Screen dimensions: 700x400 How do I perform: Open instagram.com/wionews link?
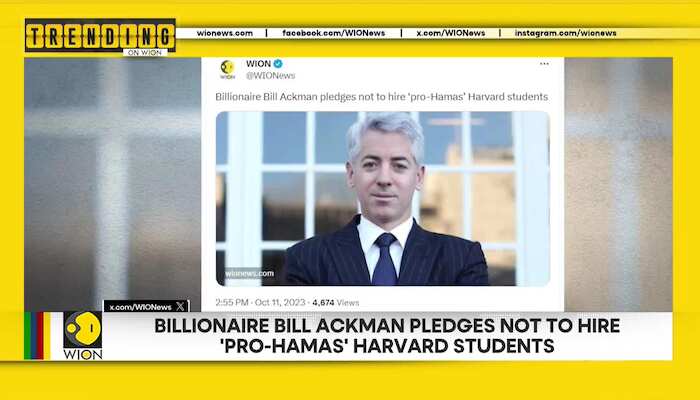click(x=565, y=33)
